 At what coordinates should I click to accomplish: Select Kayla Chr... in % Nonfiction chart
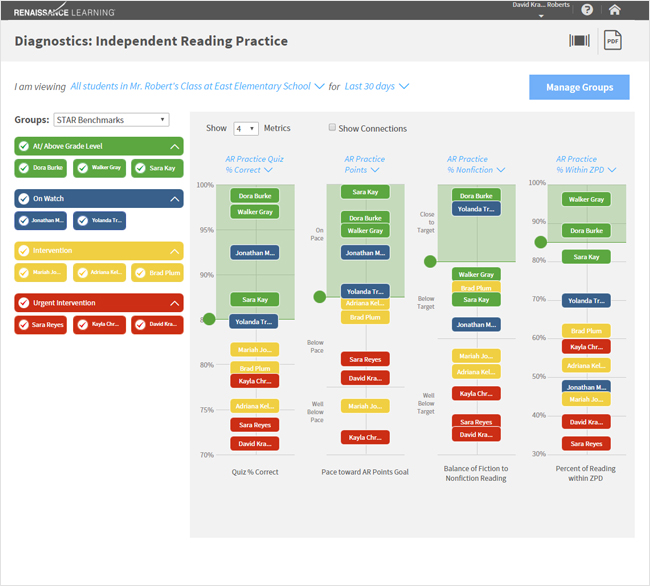coord(476,393)
